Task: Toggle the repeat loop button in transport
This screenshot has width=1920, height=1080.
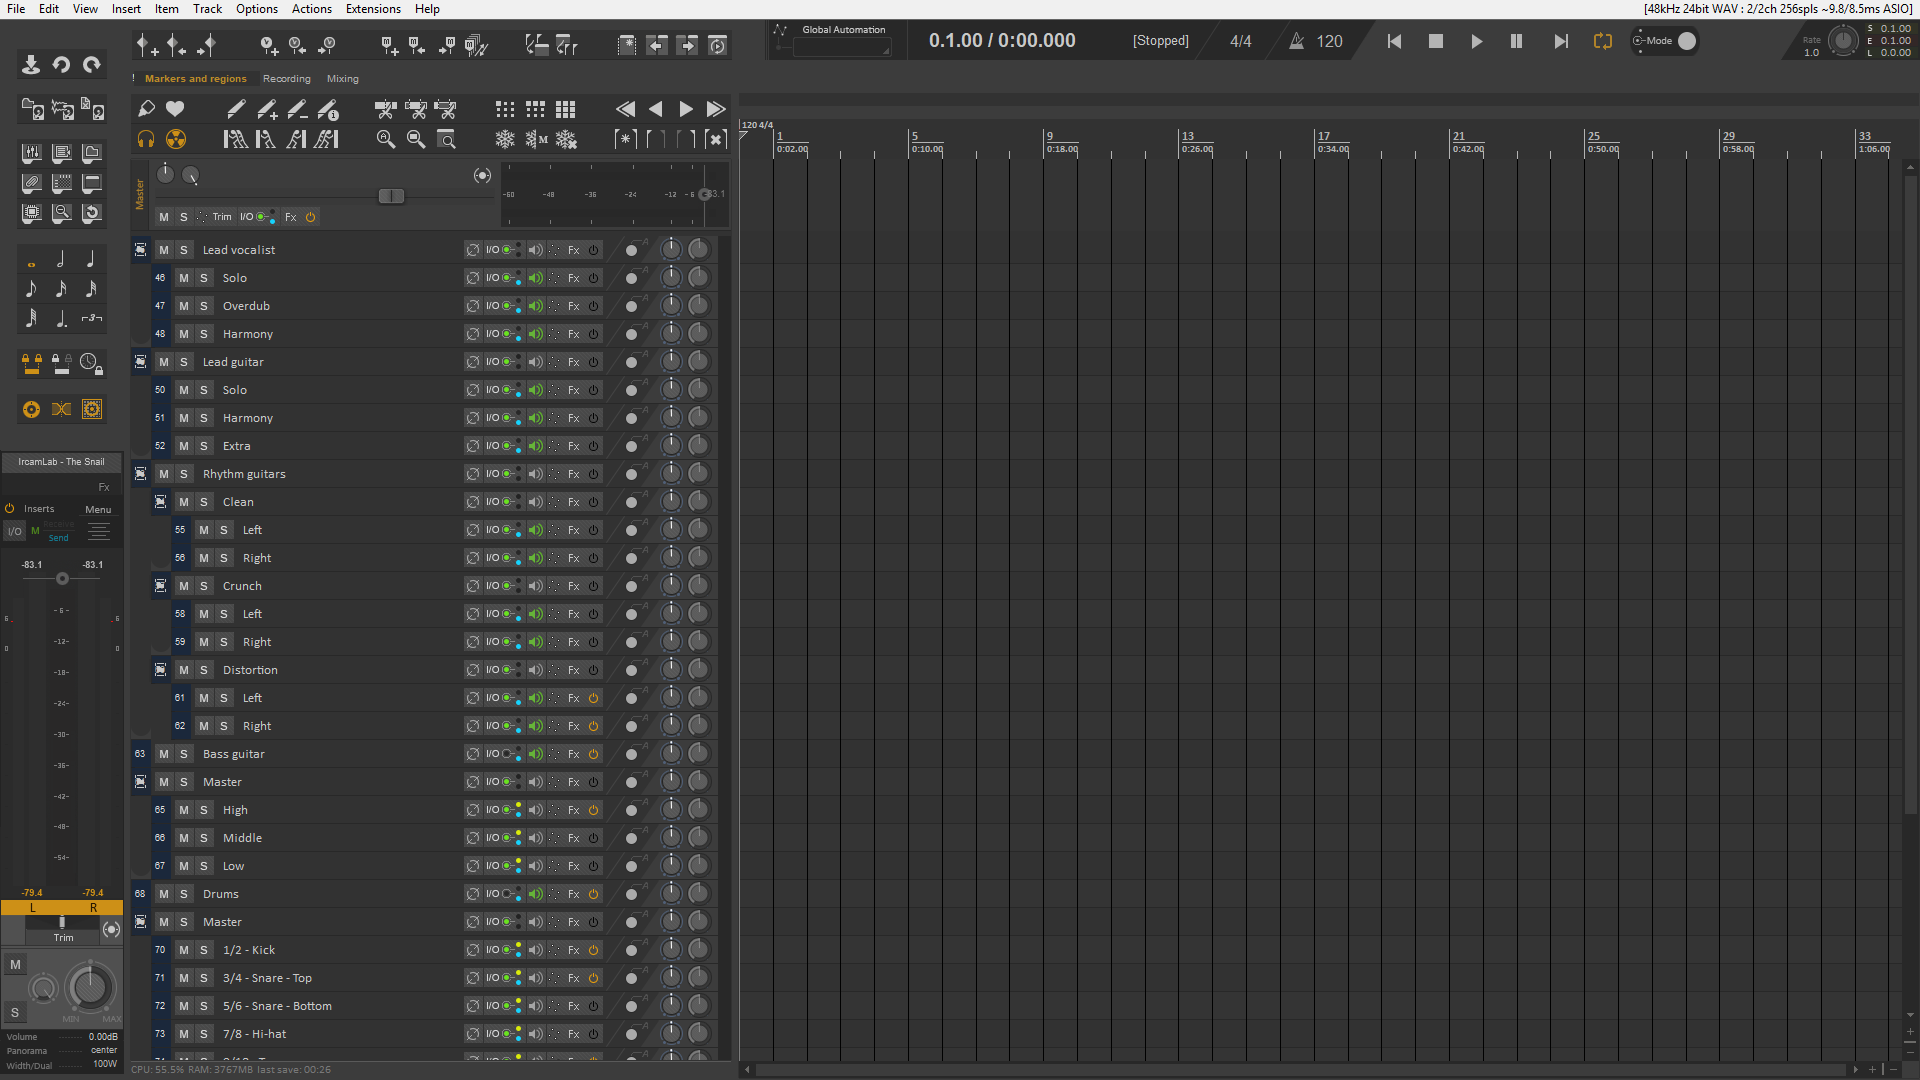Action: pos(1603,41)
